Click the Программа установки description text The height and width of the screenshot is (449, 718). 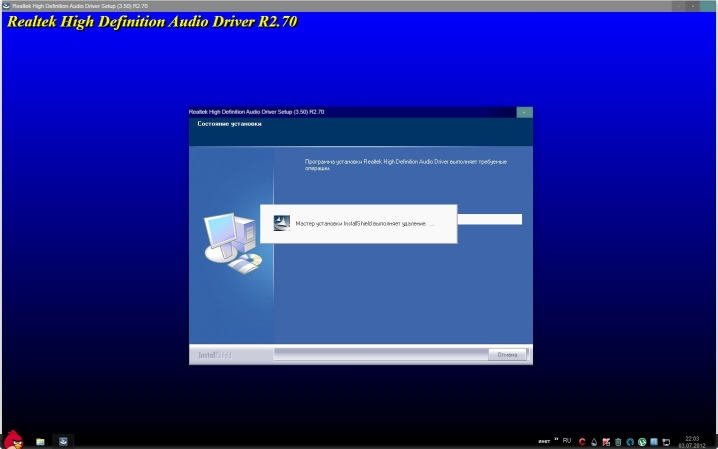click(x=406, y=165)
